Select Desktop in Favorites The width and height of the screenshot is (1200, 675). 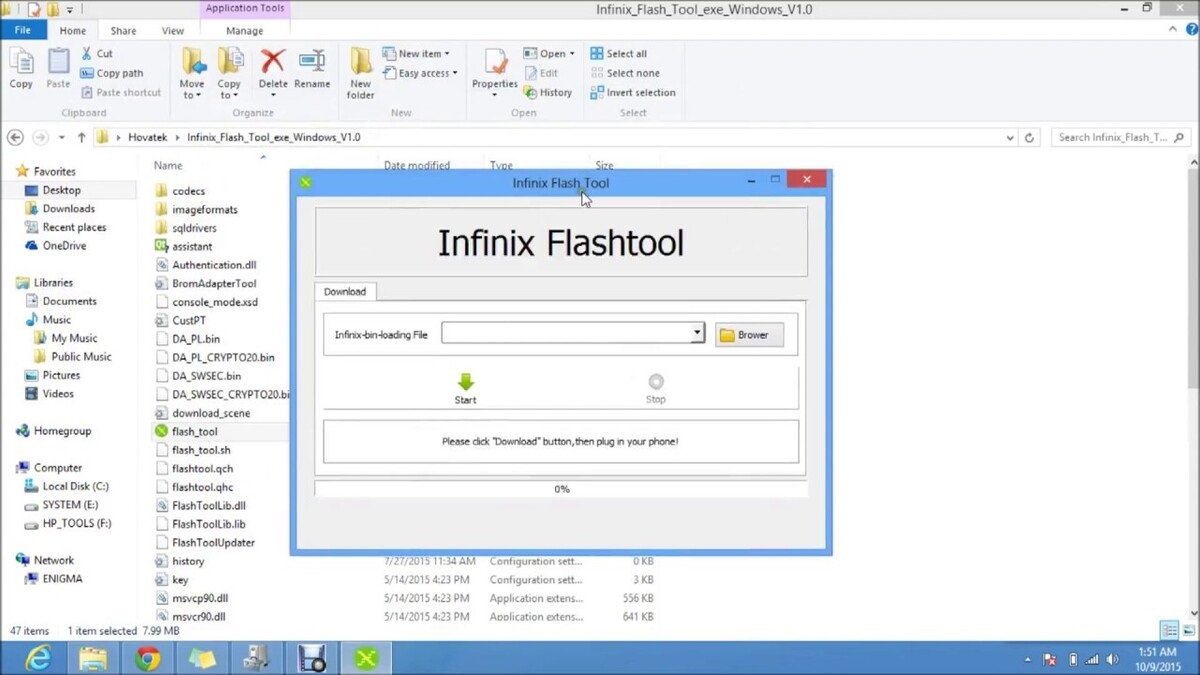tap(62, 190)
